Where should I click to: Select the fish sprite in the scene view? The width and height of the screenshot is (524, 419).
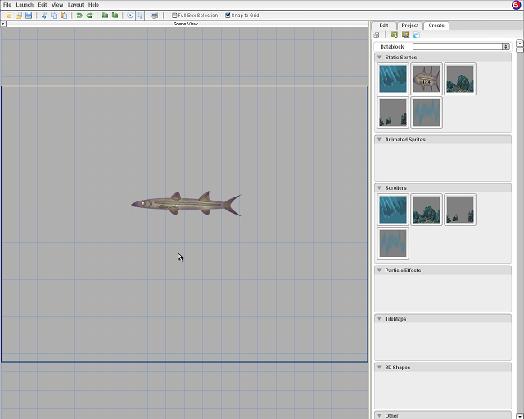pos(186,203)
